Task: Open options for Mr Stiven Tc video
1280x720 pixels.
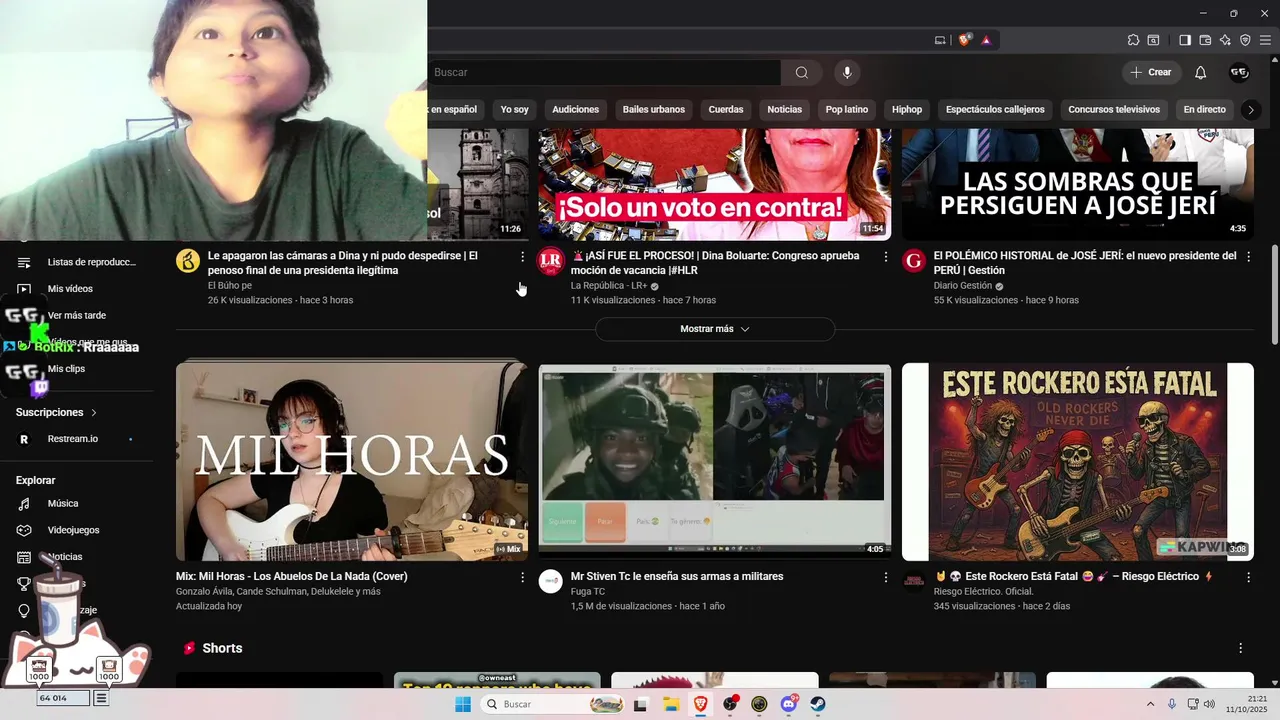Action: [x=885, y=577]
